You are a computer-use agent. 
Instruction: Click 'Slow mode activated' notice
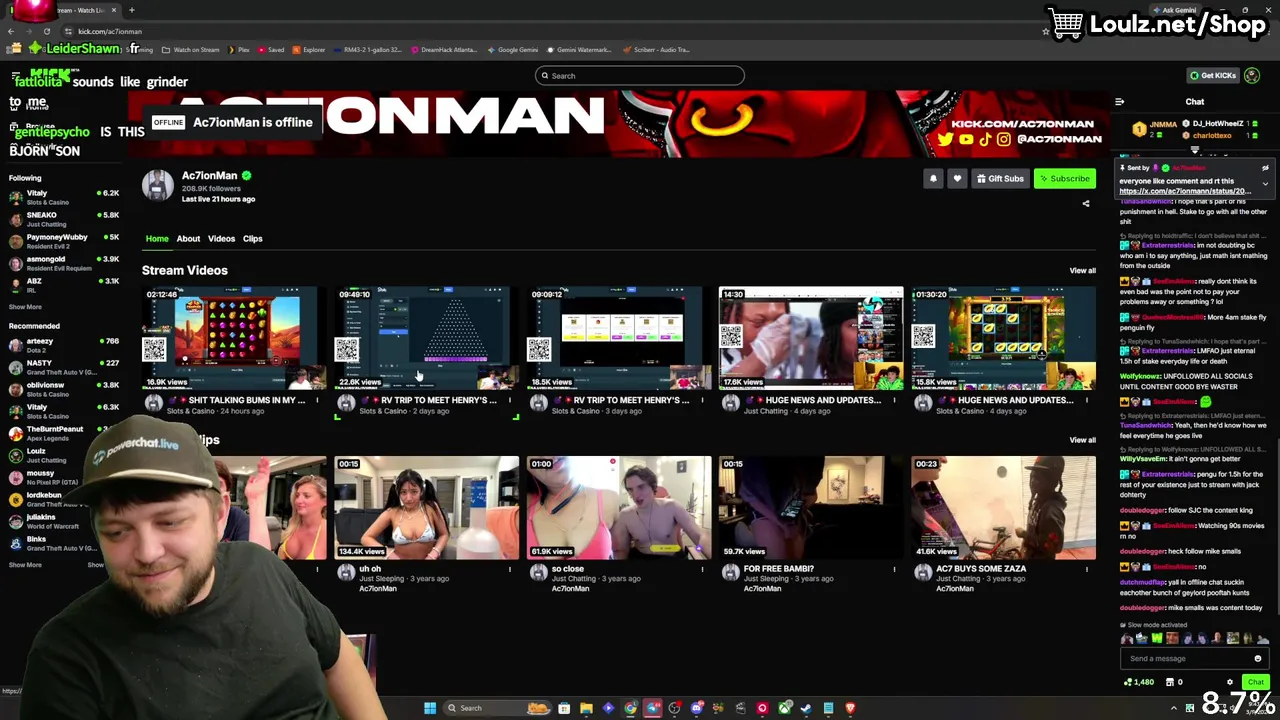coord(1153,625)
